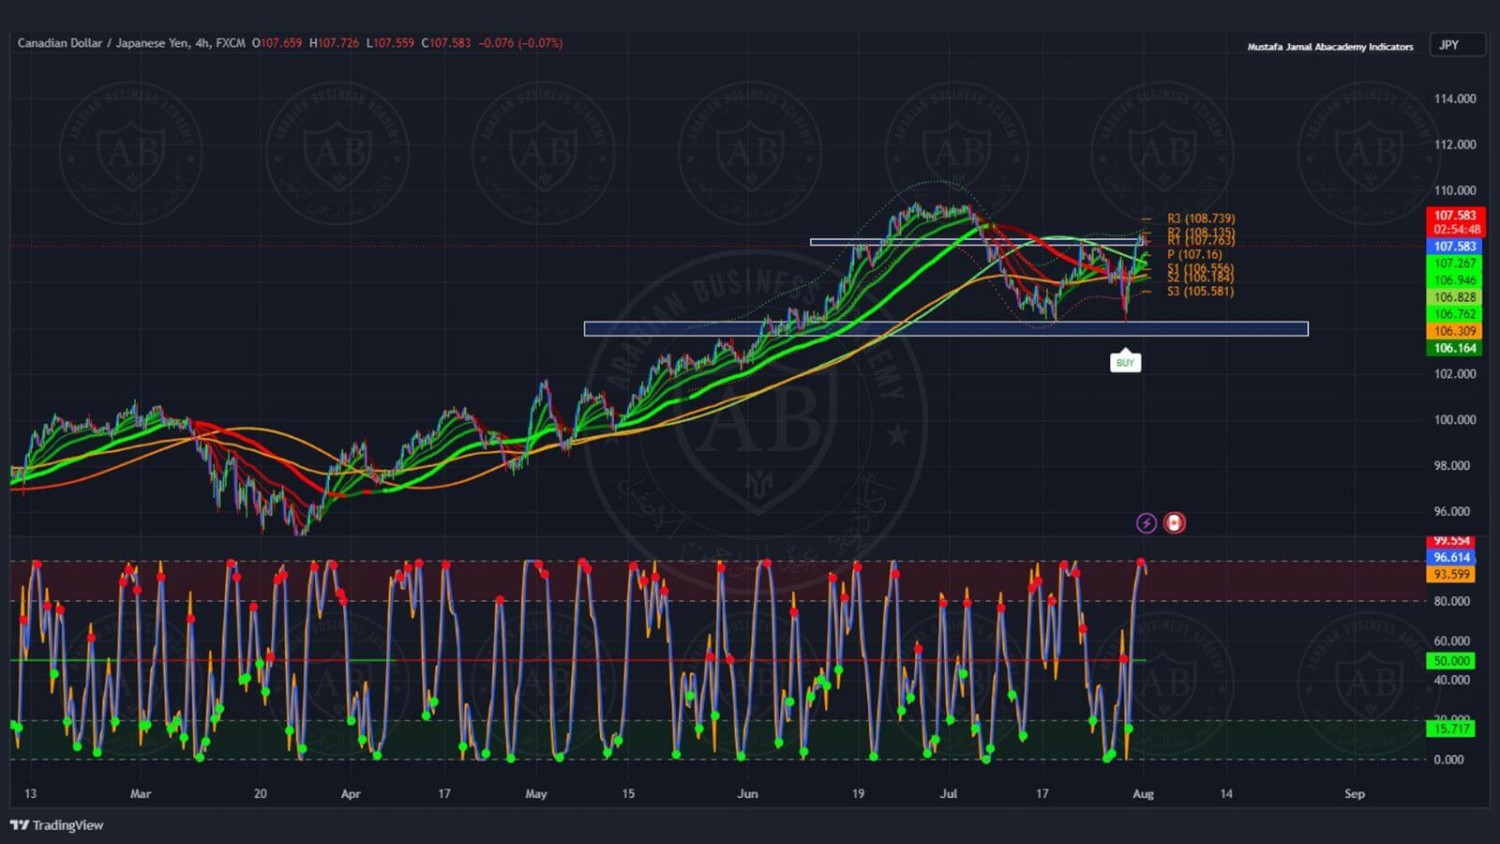Click the Mar date on time axis

coord(140,794)
